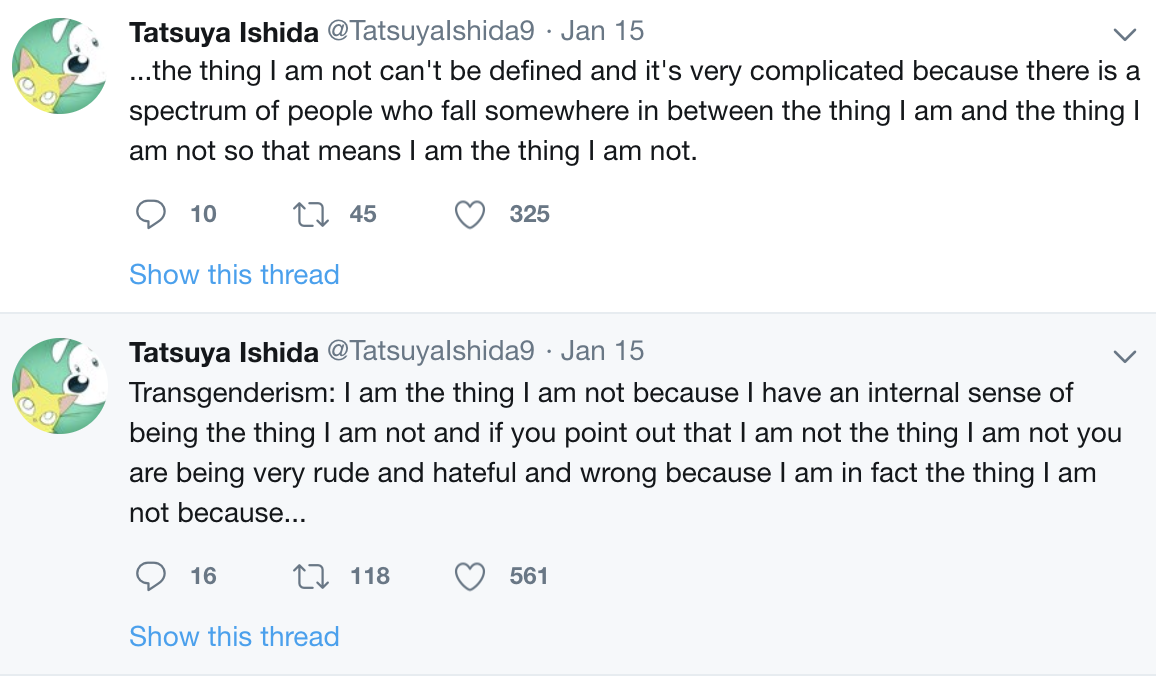Open the Tatsuya Ishida name on the first tweet
Screen dimensions: 1156x676
(x=224, y=32)
